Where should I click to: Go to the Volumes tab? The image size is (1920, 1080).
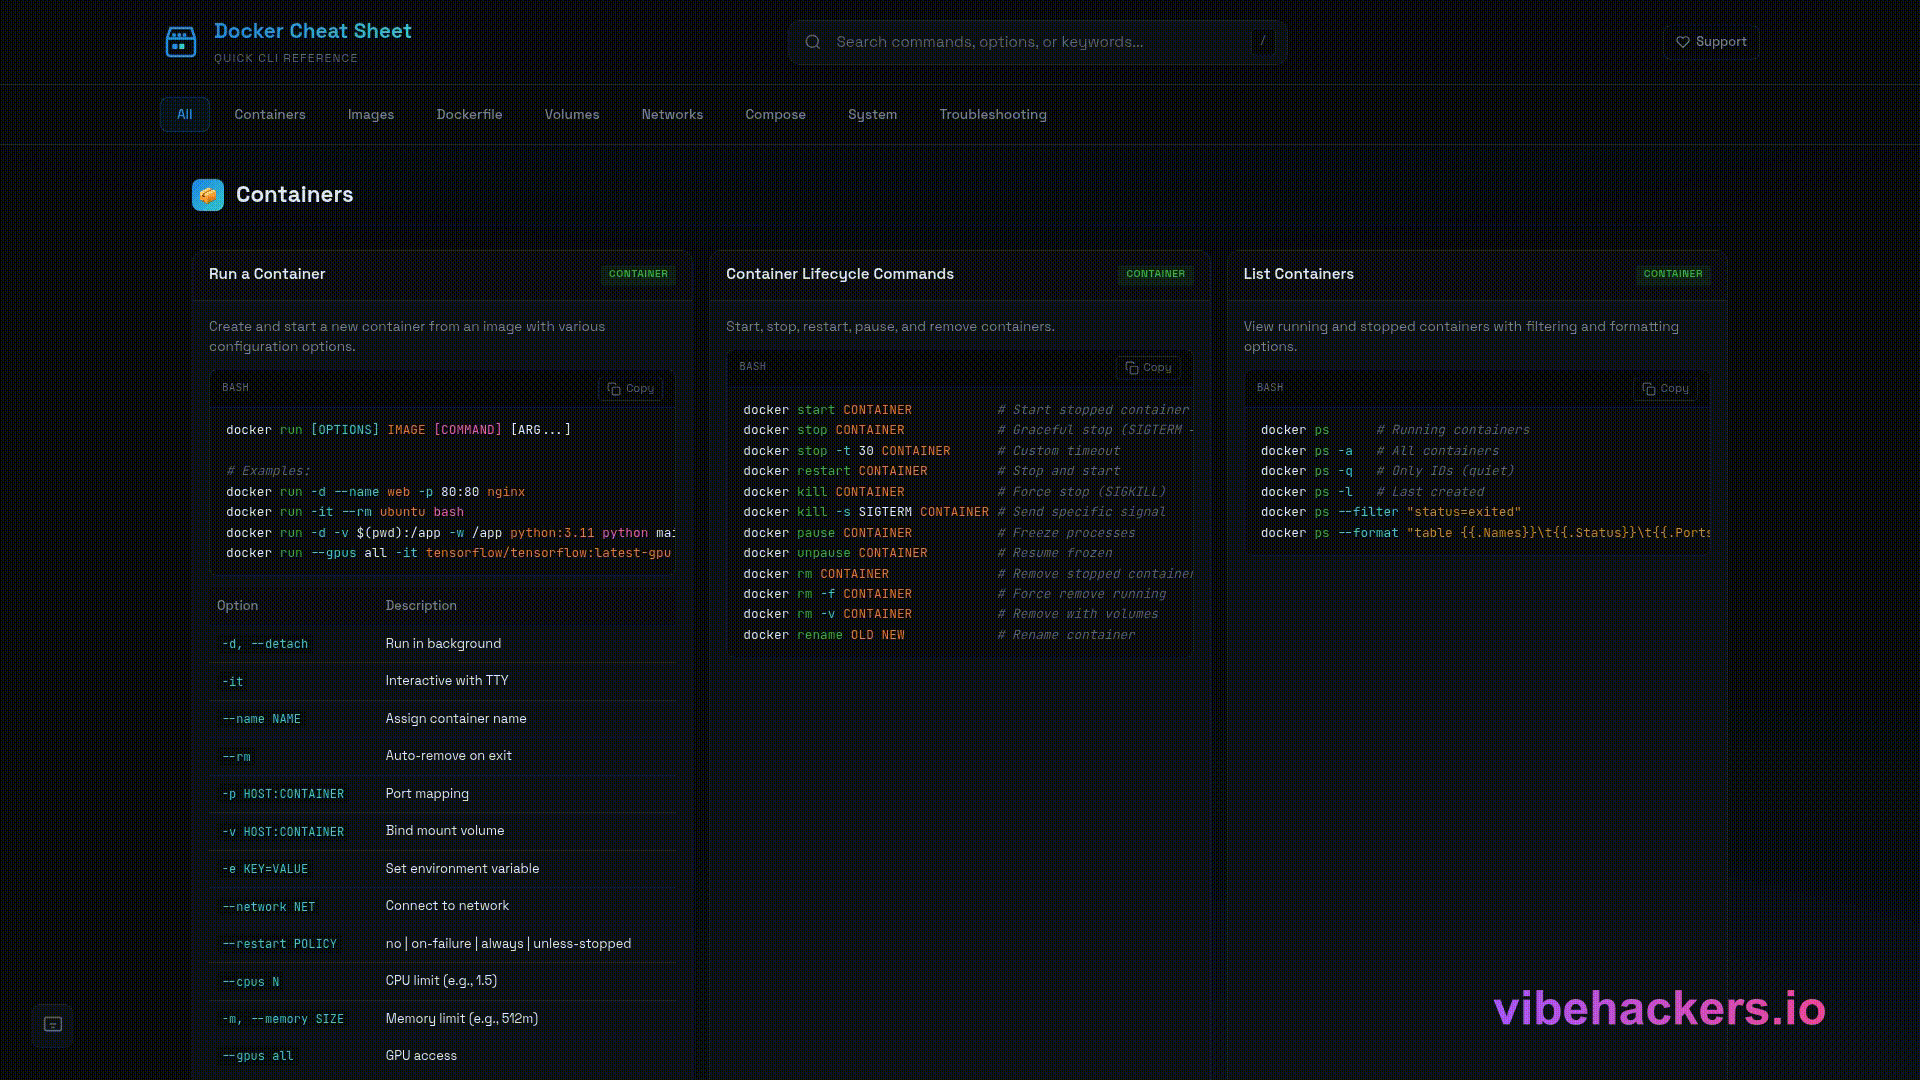572,115
